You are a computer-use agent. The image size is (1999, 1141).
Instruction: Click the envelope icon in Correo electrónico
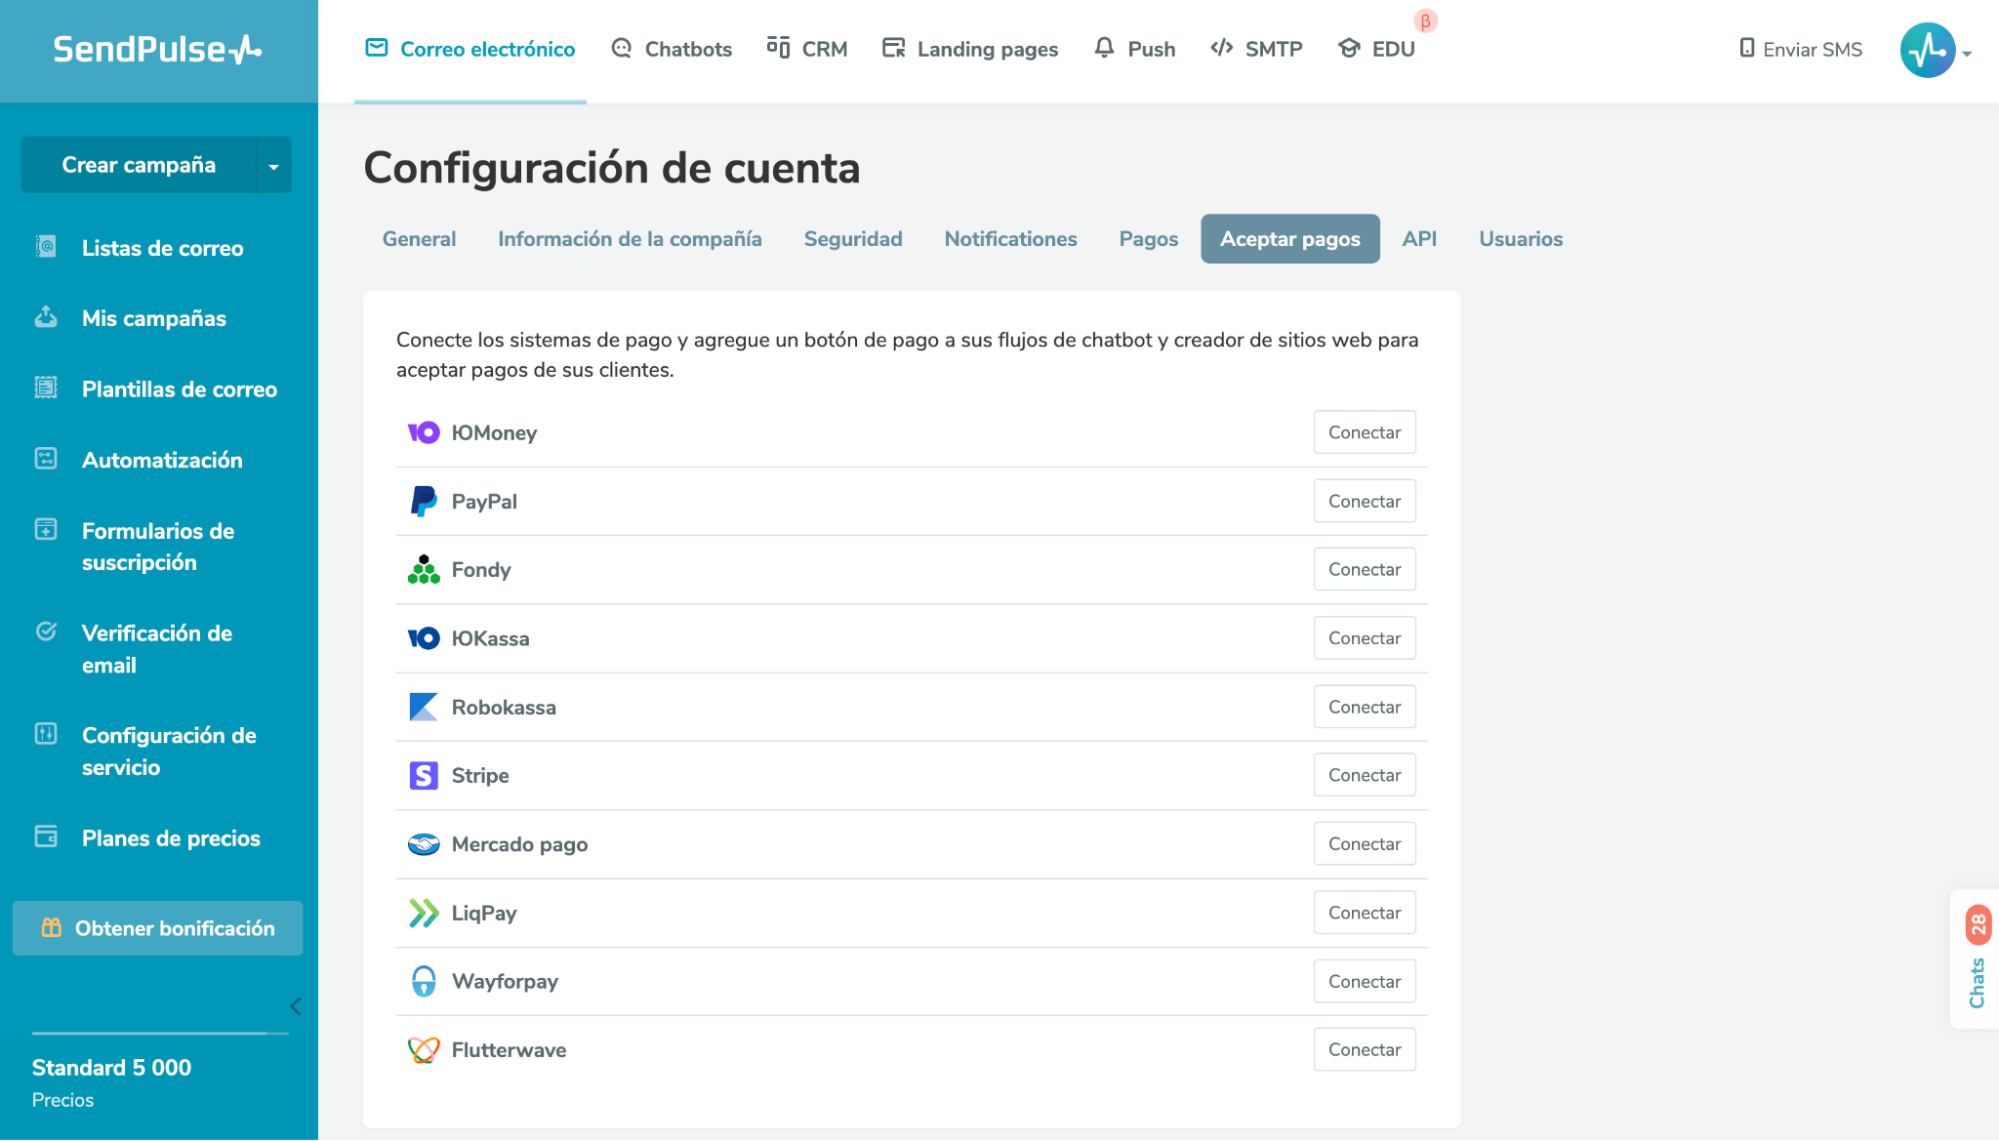[376, 48]
